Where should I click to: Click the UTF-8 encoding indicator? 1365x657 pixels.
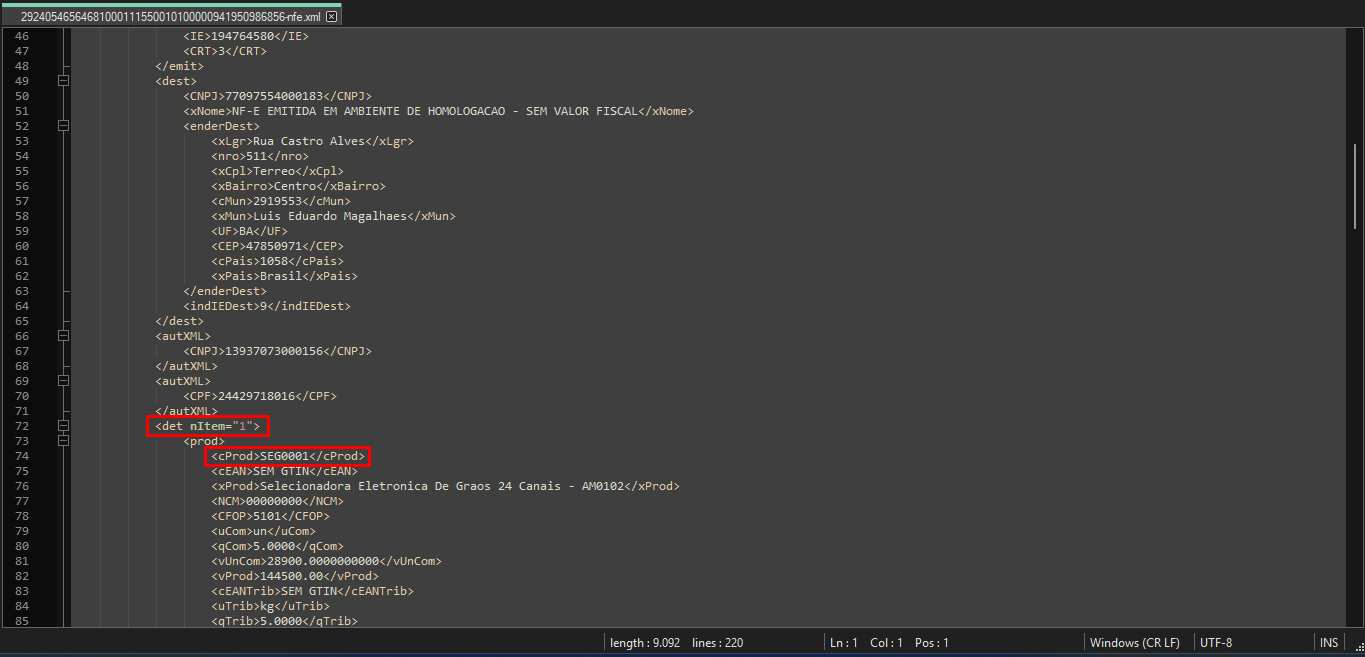(1216, 643)
